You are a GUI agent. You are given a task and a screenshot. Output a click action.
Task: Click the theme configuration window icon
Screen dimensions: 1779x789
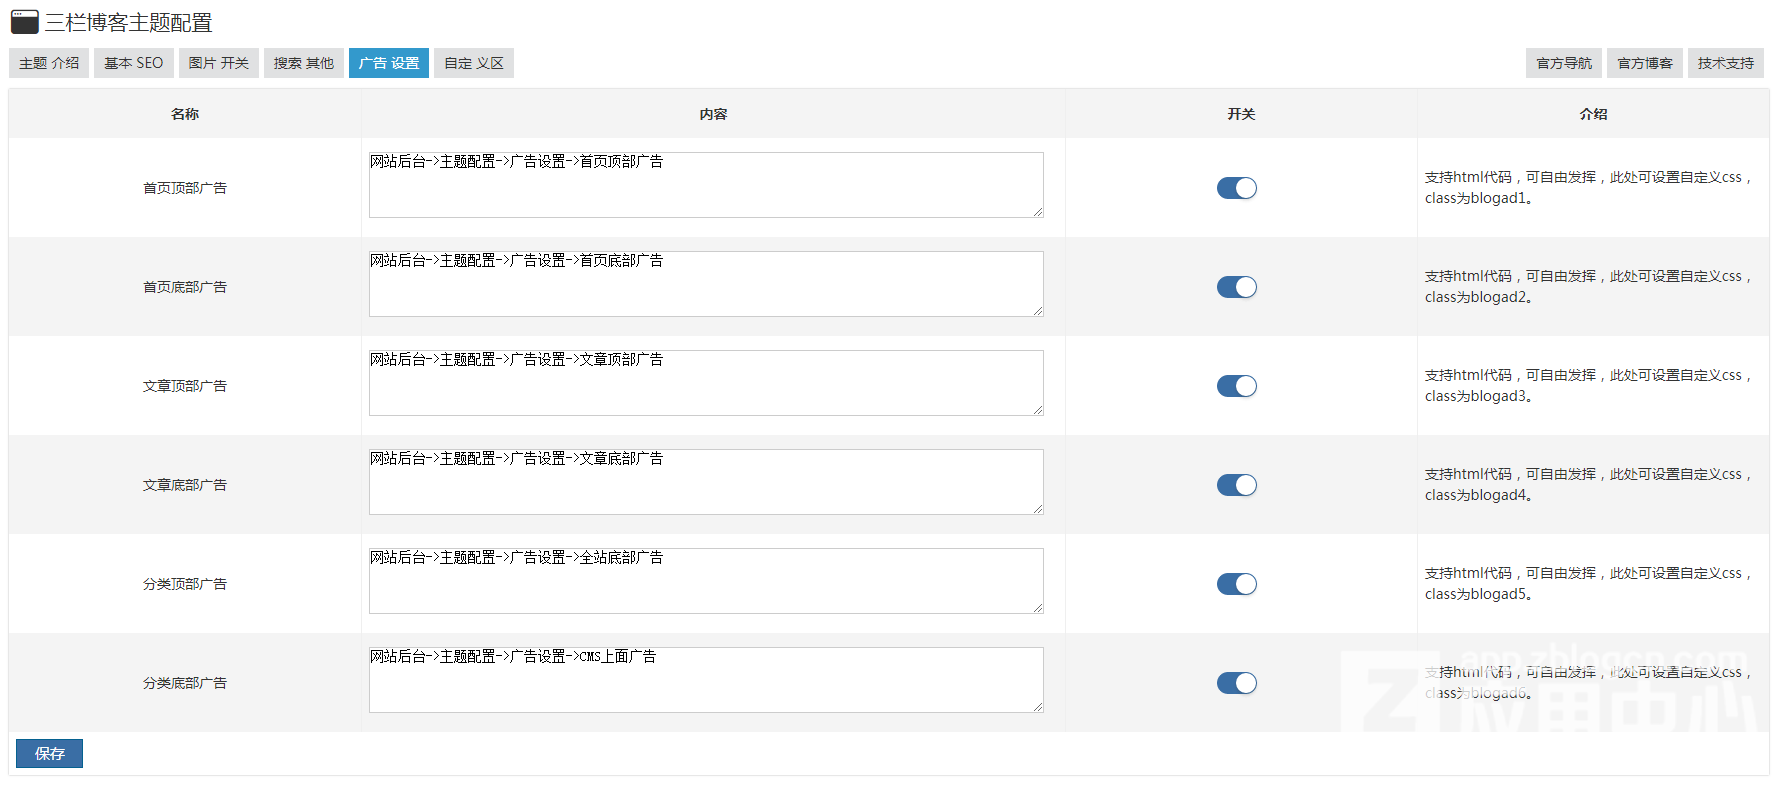[x=25, y=22]
